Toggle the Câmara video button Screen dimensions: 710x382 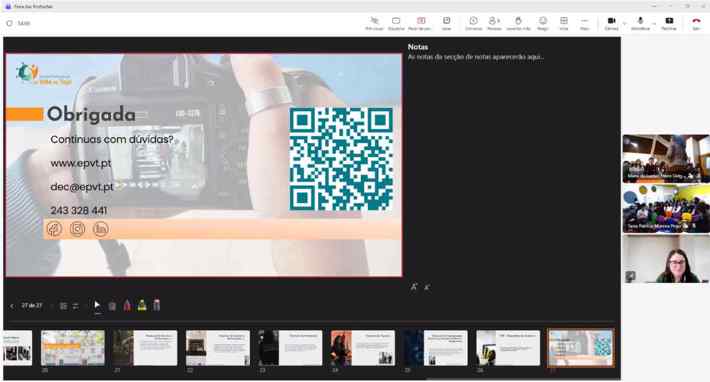[611, 23]
